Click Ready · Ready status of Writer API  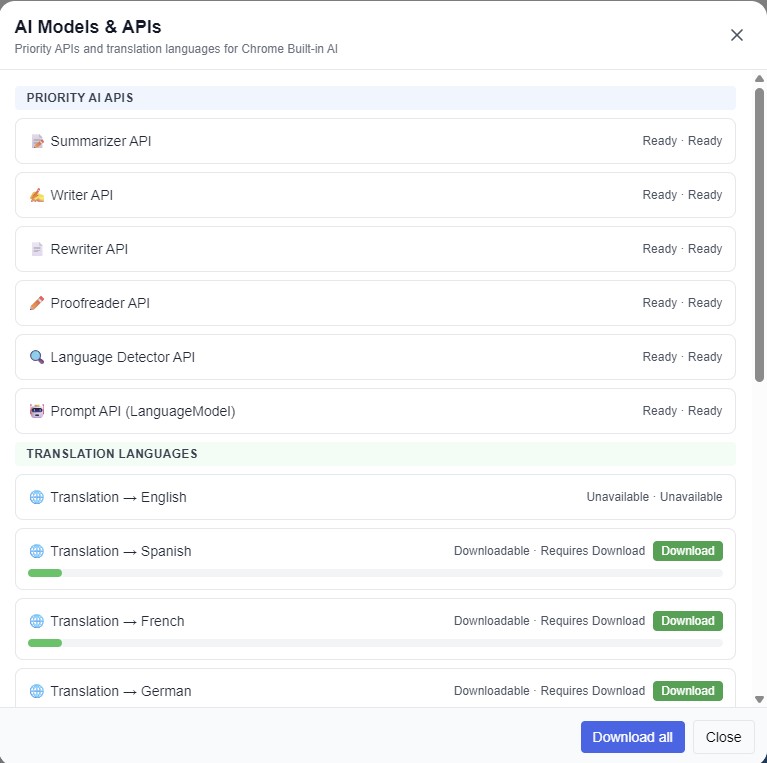coord(682,195)
